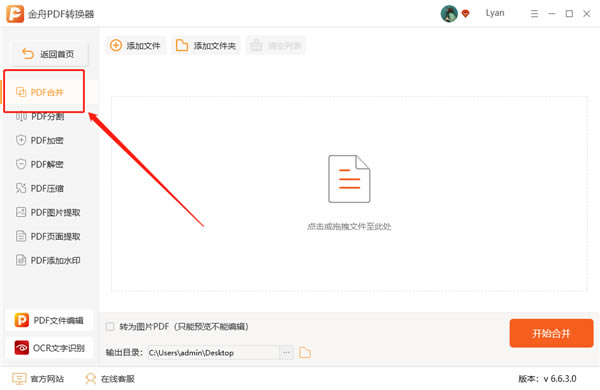The height and width of the screenshot is (390, 600).
Task: Click the 点击或拖拽文件至此处 hint text
Action: 349,227
